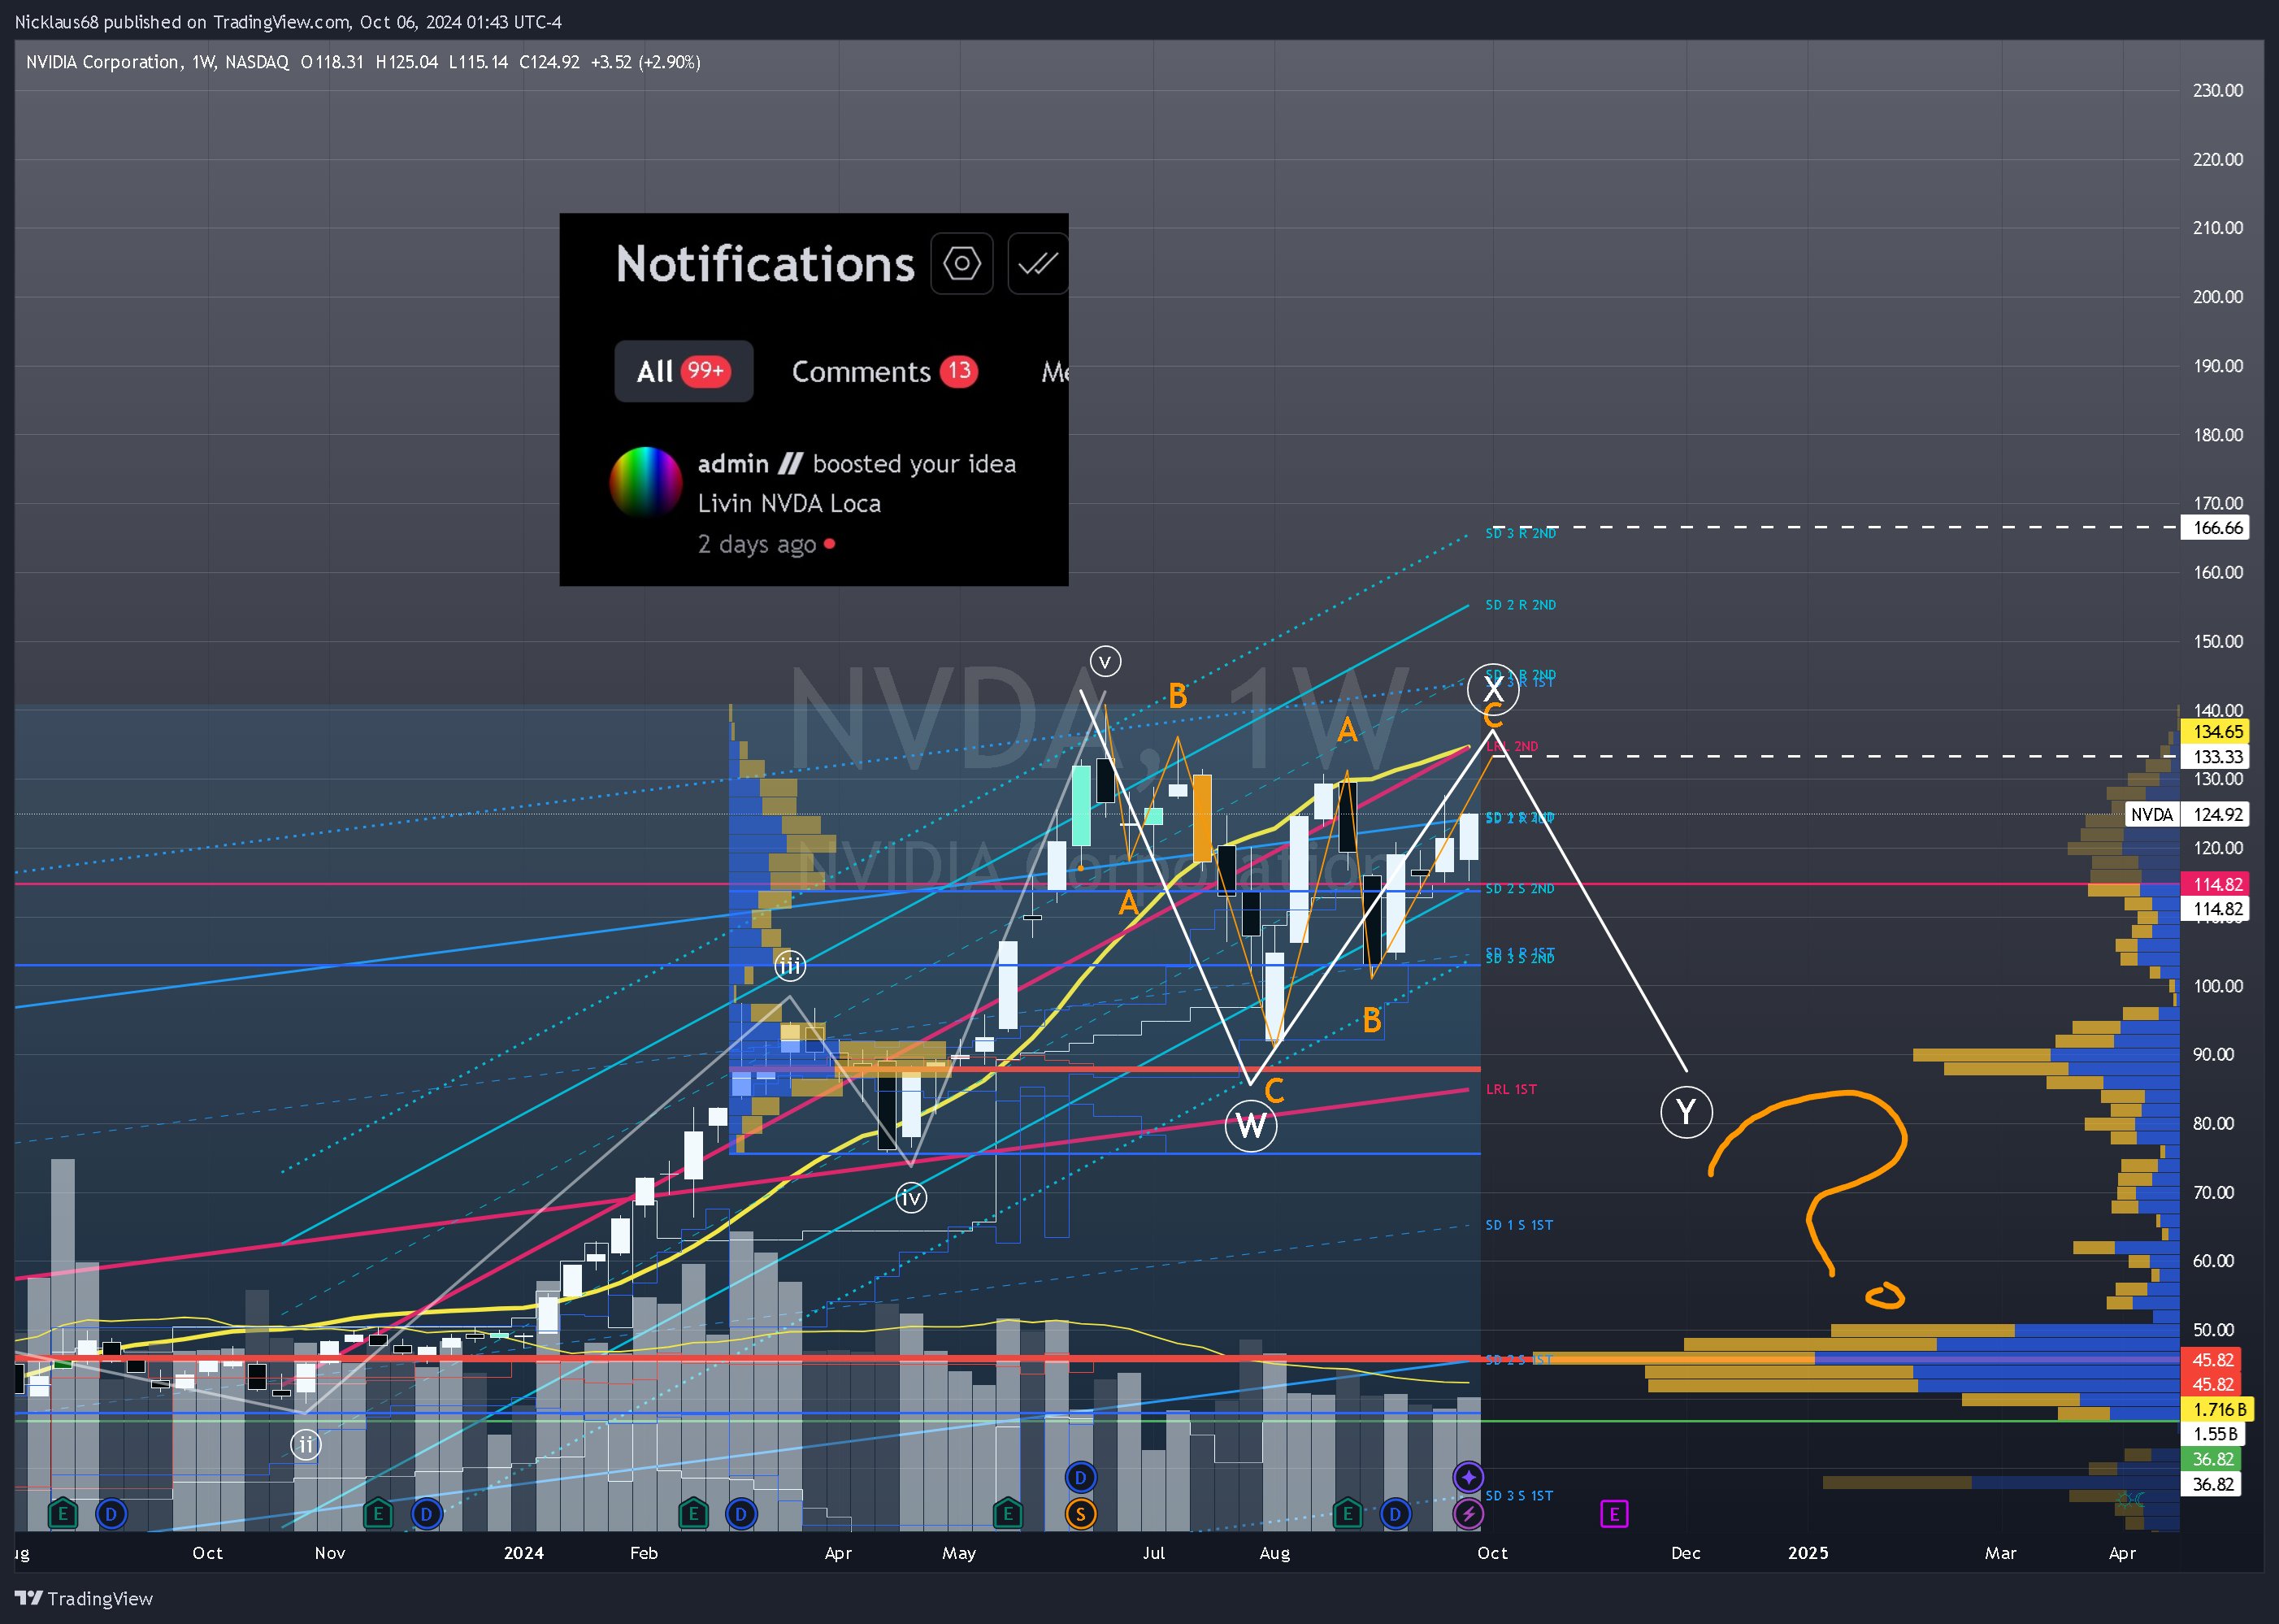Viewport: 2279px width, 1624px height.
Task: Click the June 2024 dividend D marker
Action: coord(1080,1478)
